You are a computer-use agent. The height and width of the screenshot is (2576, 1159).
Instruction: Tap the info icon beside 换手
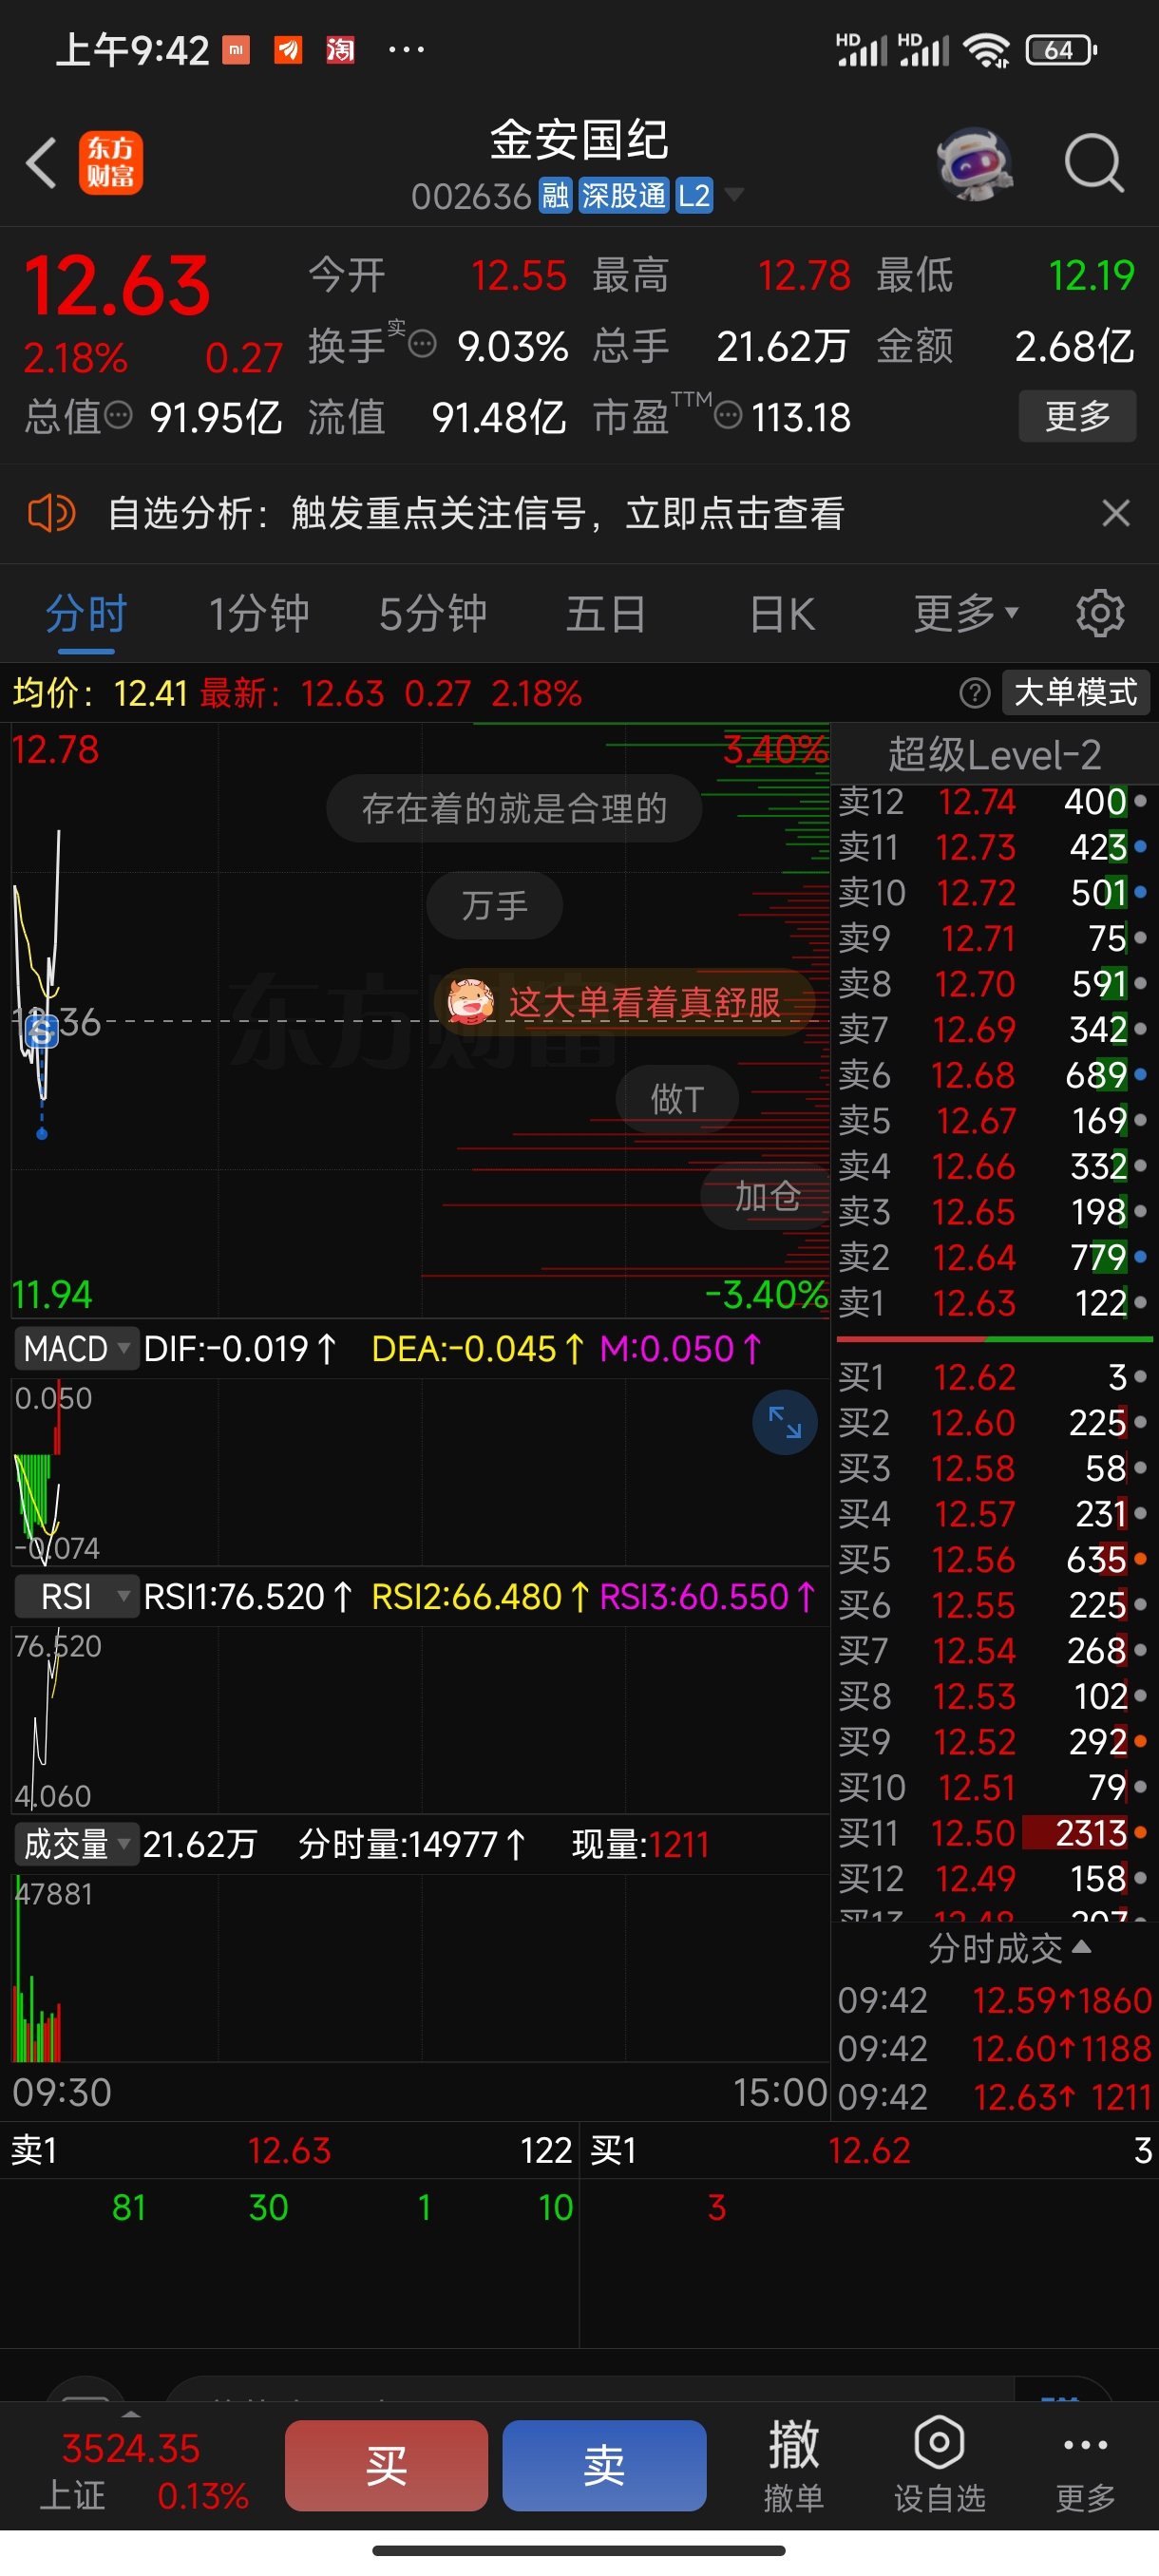[423, 344]
